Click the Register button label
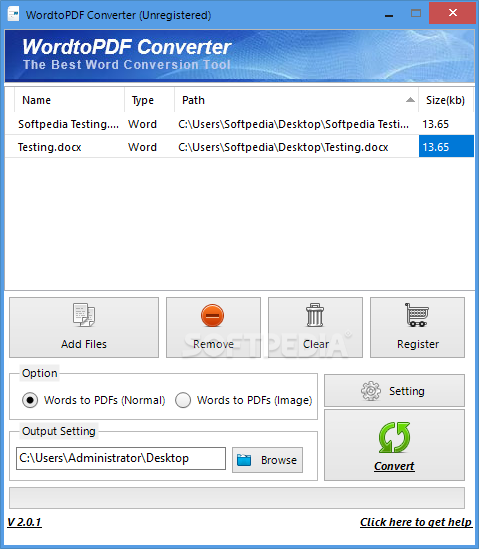The width and height of the screenshot is (479, 549). coord(418,344)
